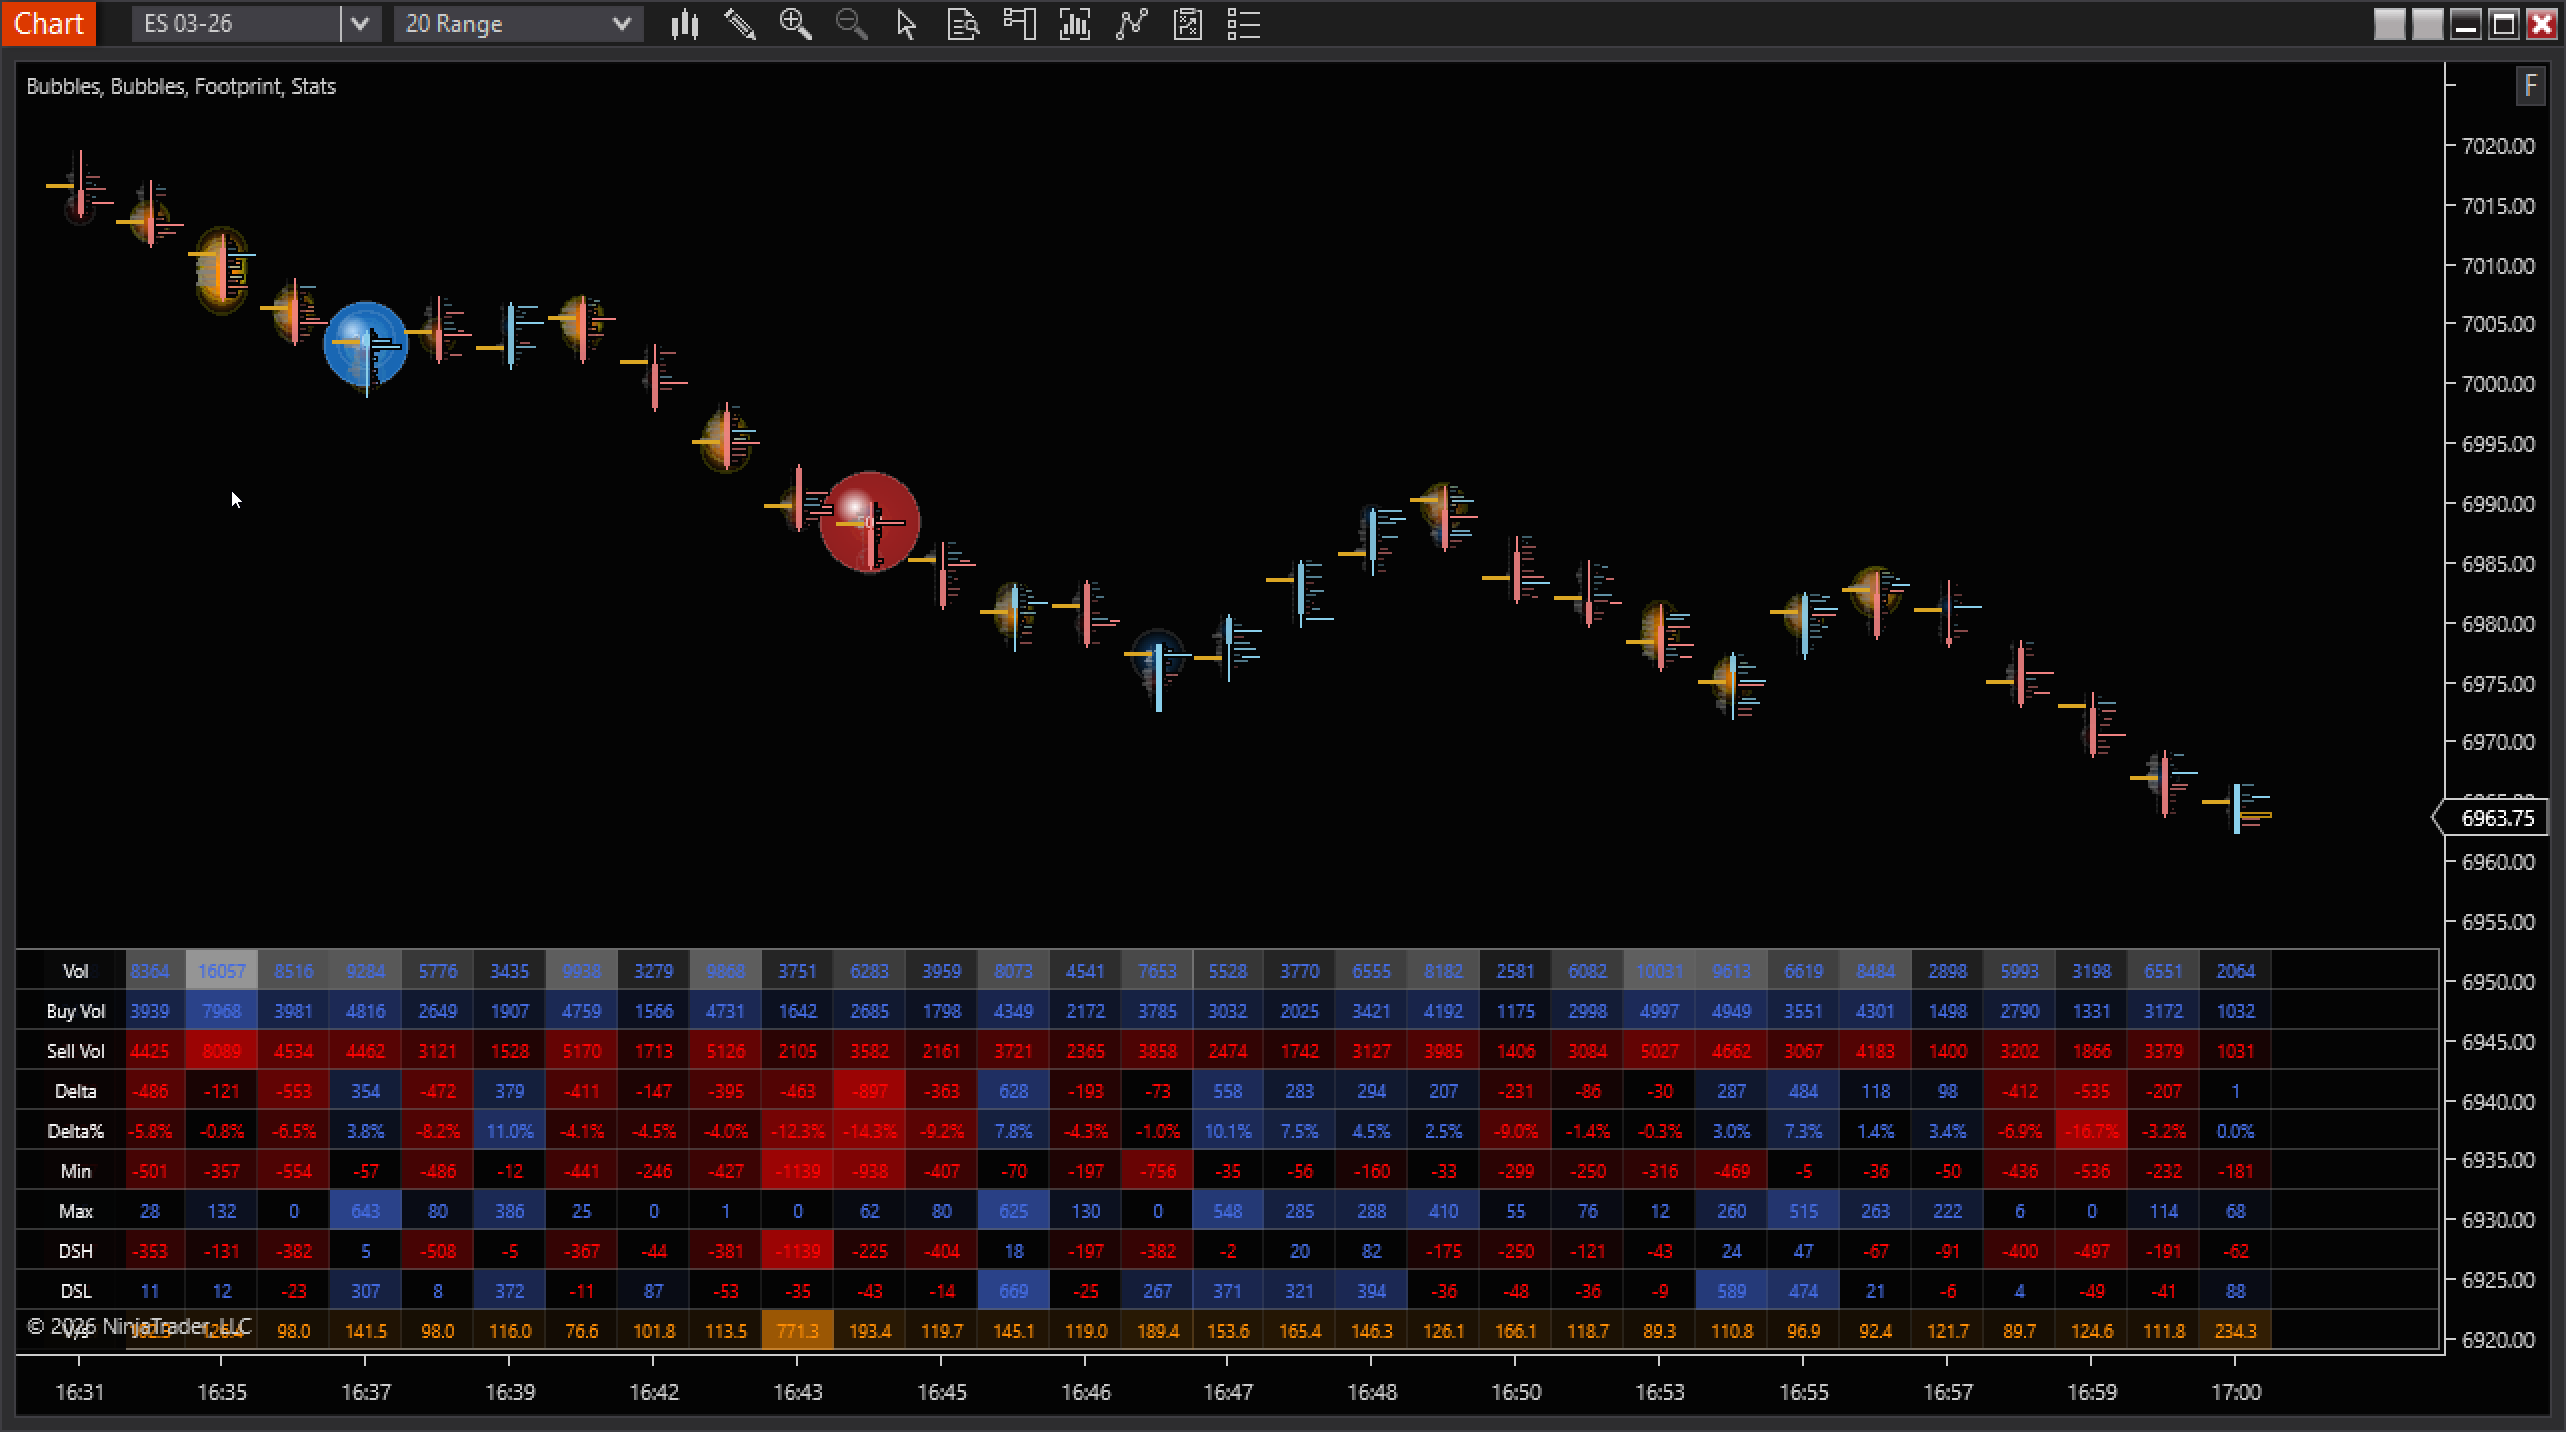Open the Strategies line graph icon
This screenshot has width=2566, height=1432.
coord(1131,24)
